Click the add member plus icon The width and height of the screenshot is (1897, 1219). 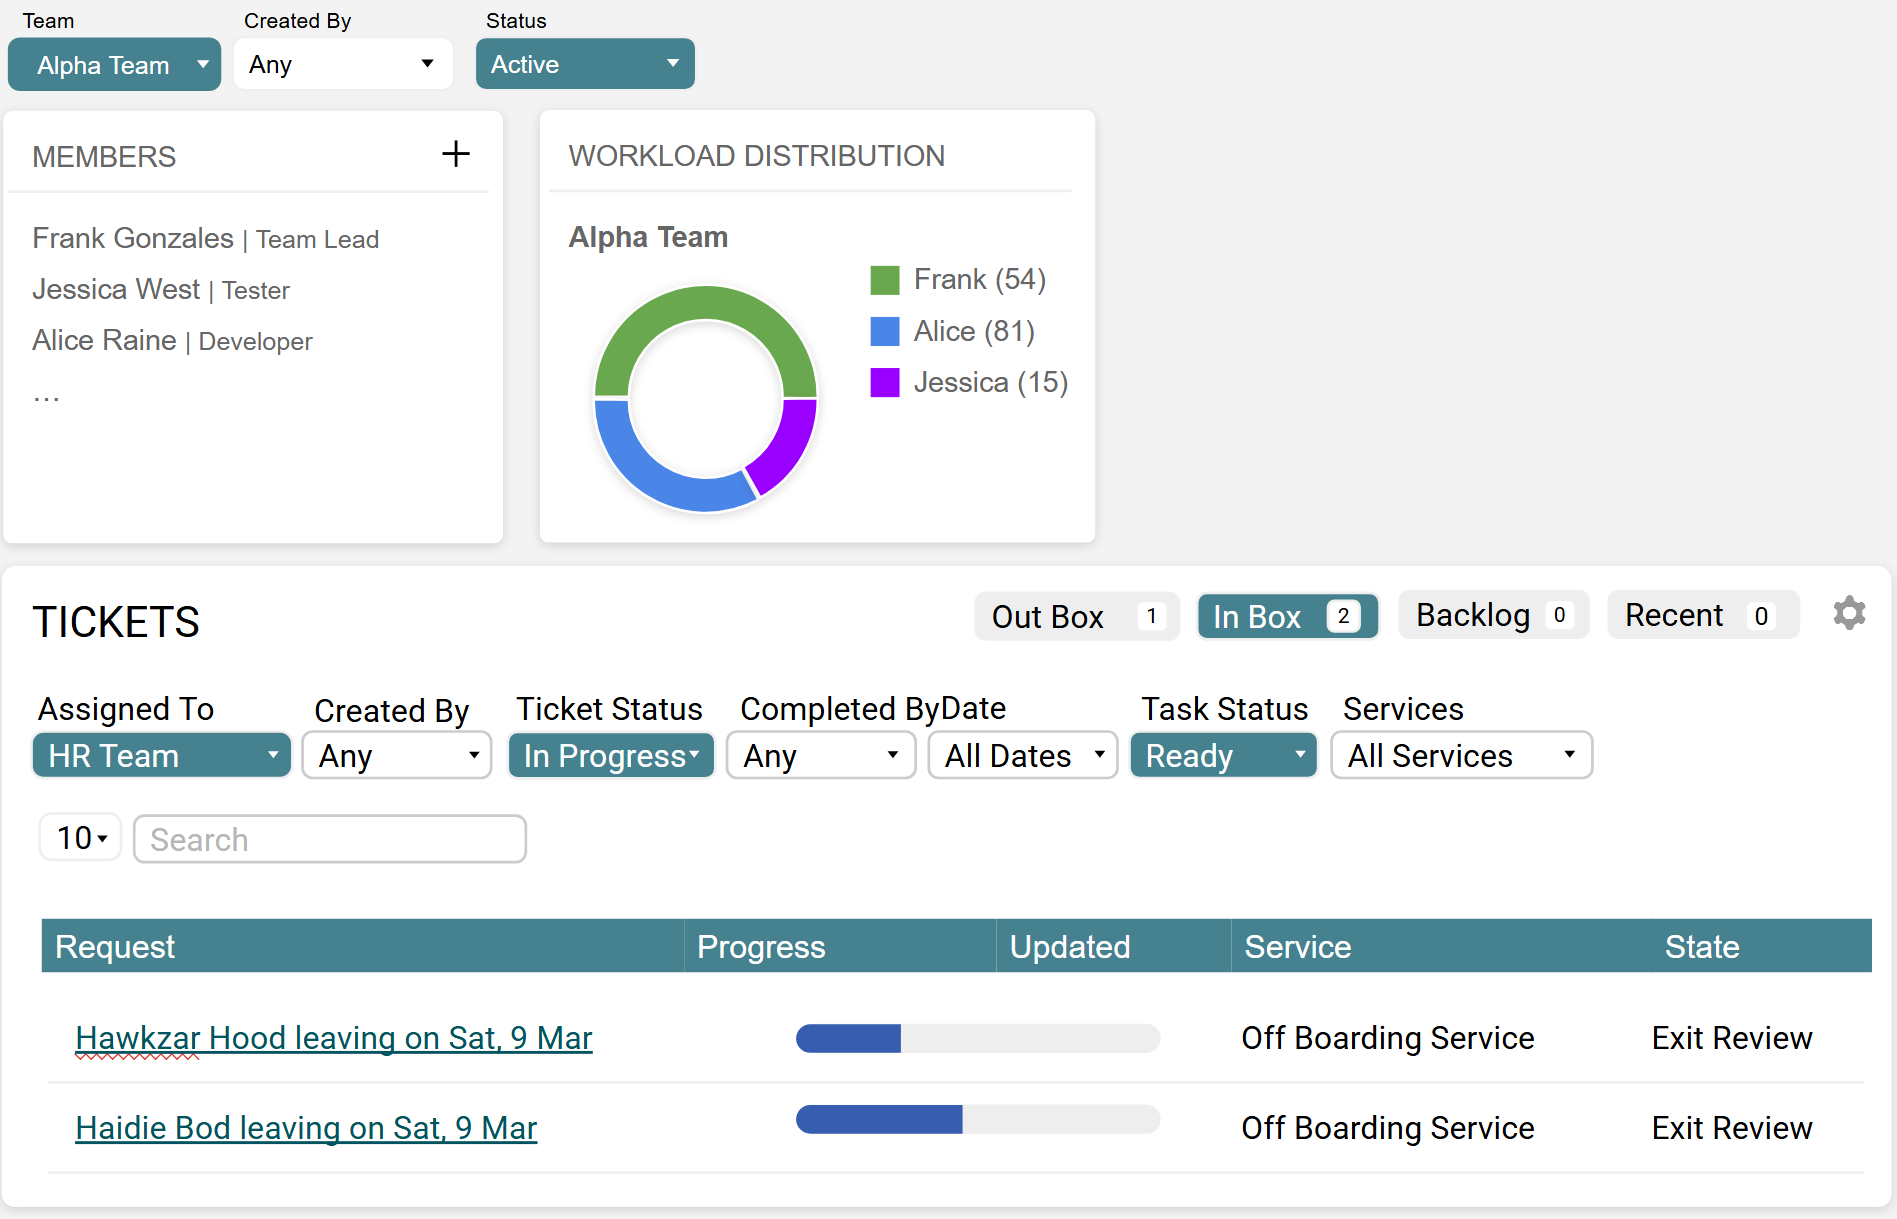point(455,153)
